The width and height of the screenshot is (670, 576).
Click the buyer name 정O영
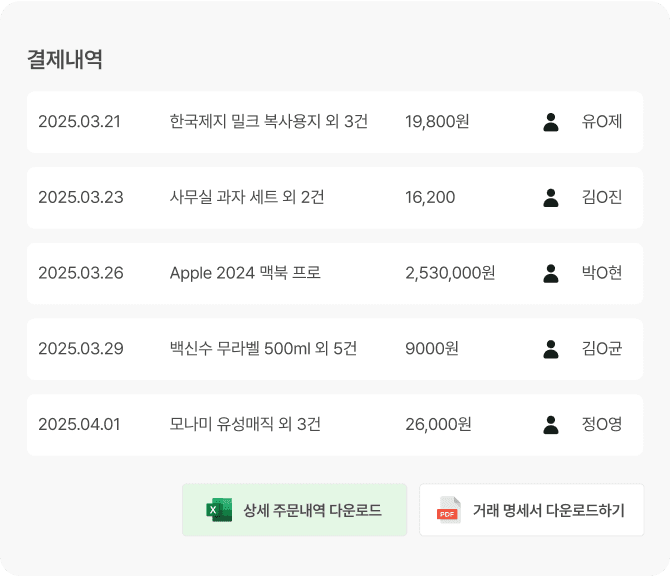(602, 424)
